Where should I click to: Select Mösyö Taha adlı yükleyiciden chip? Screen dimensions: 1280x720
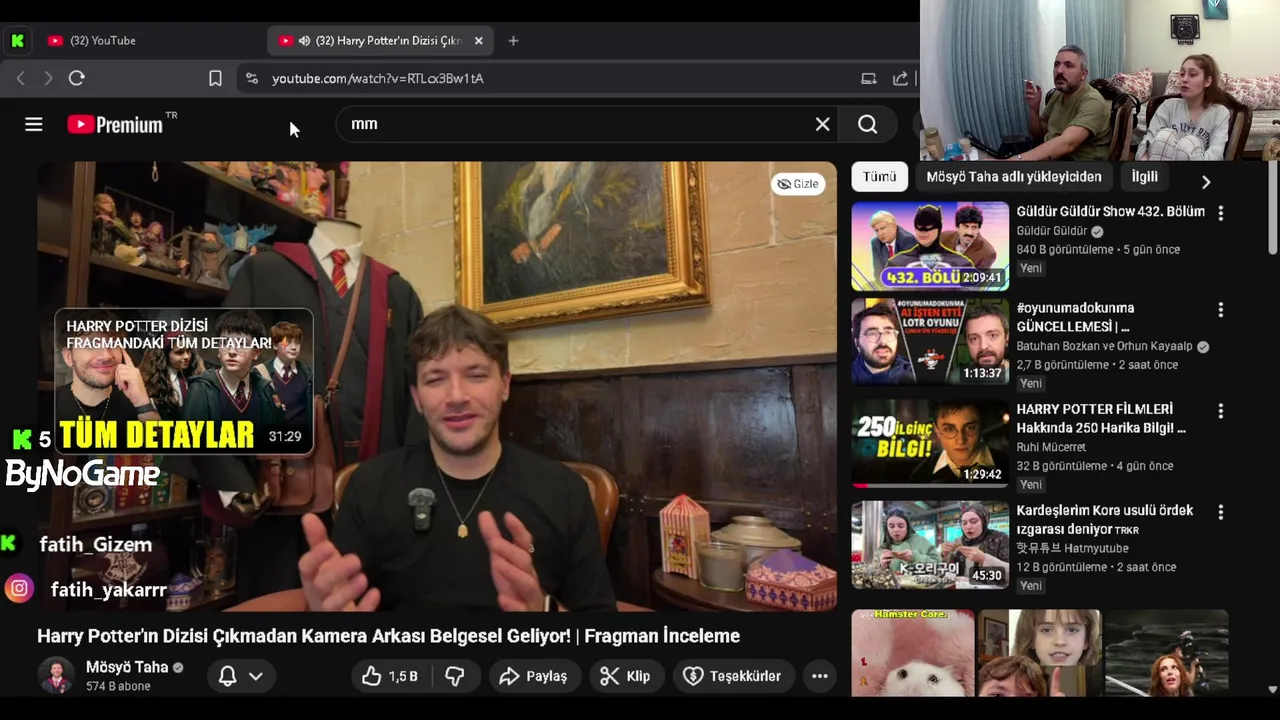tap(1014, 177)
